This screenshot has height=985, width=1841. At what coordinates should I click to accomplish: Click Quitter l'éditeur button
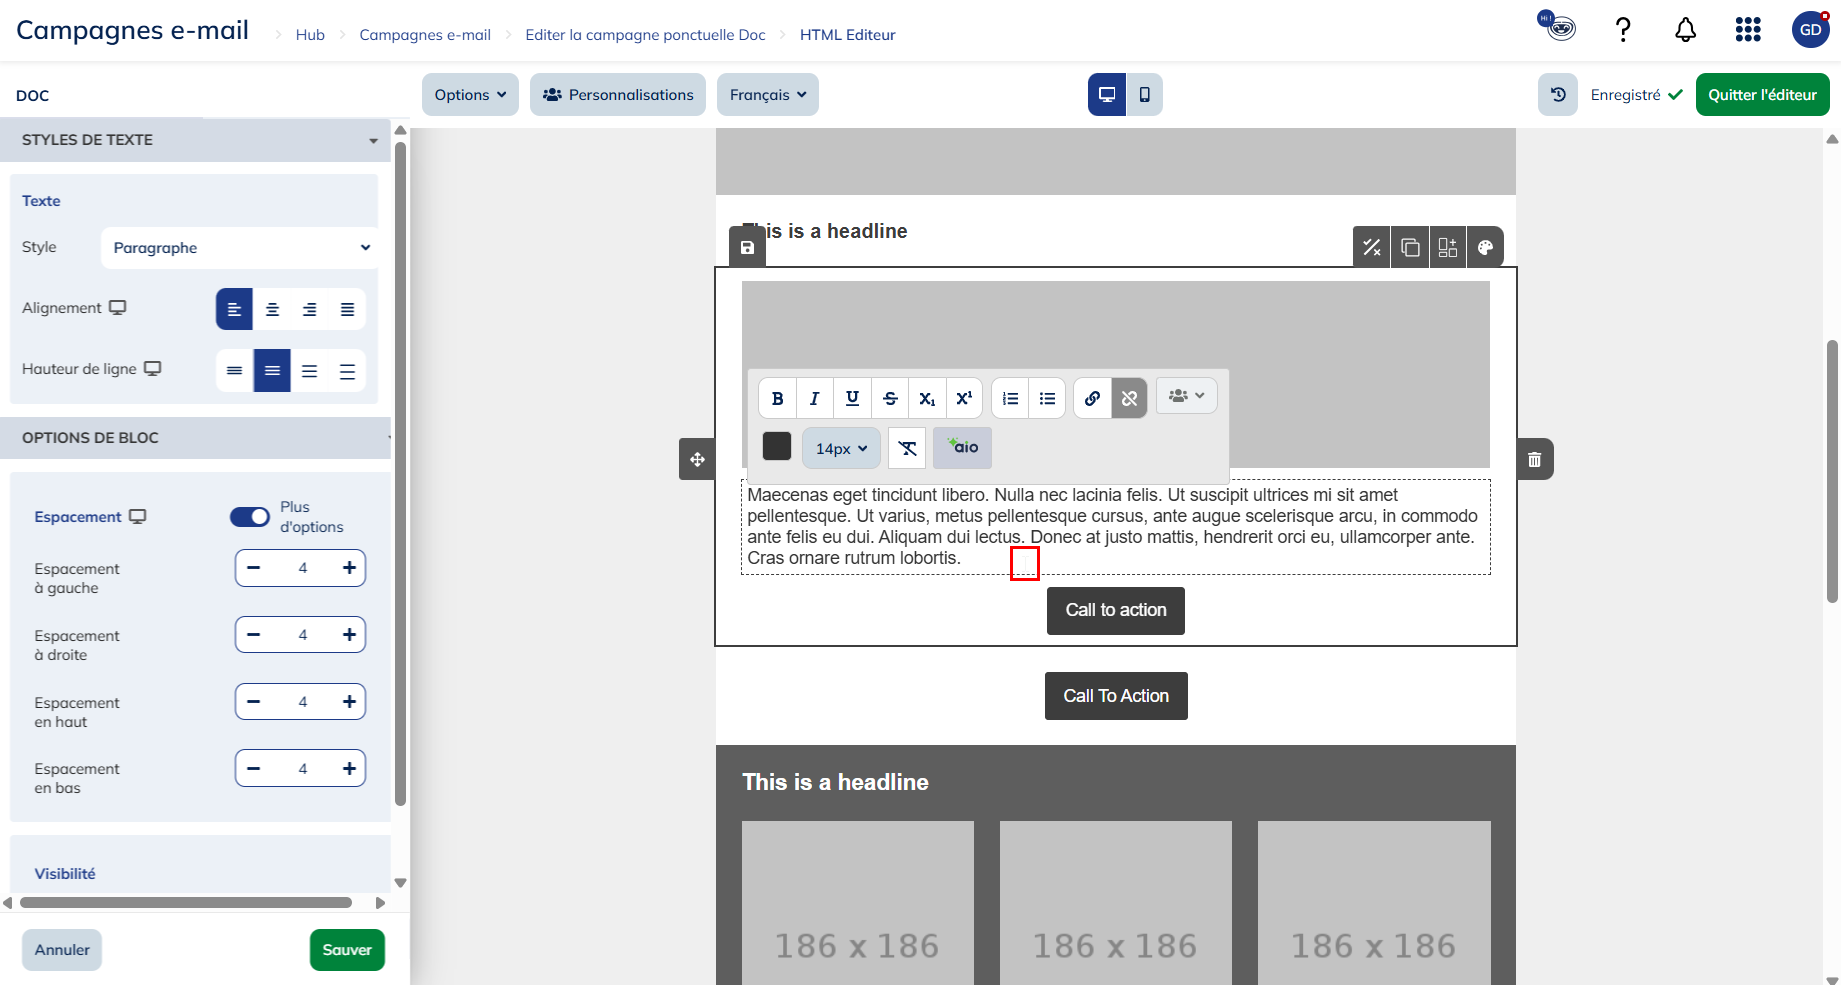click(1762, 95)
